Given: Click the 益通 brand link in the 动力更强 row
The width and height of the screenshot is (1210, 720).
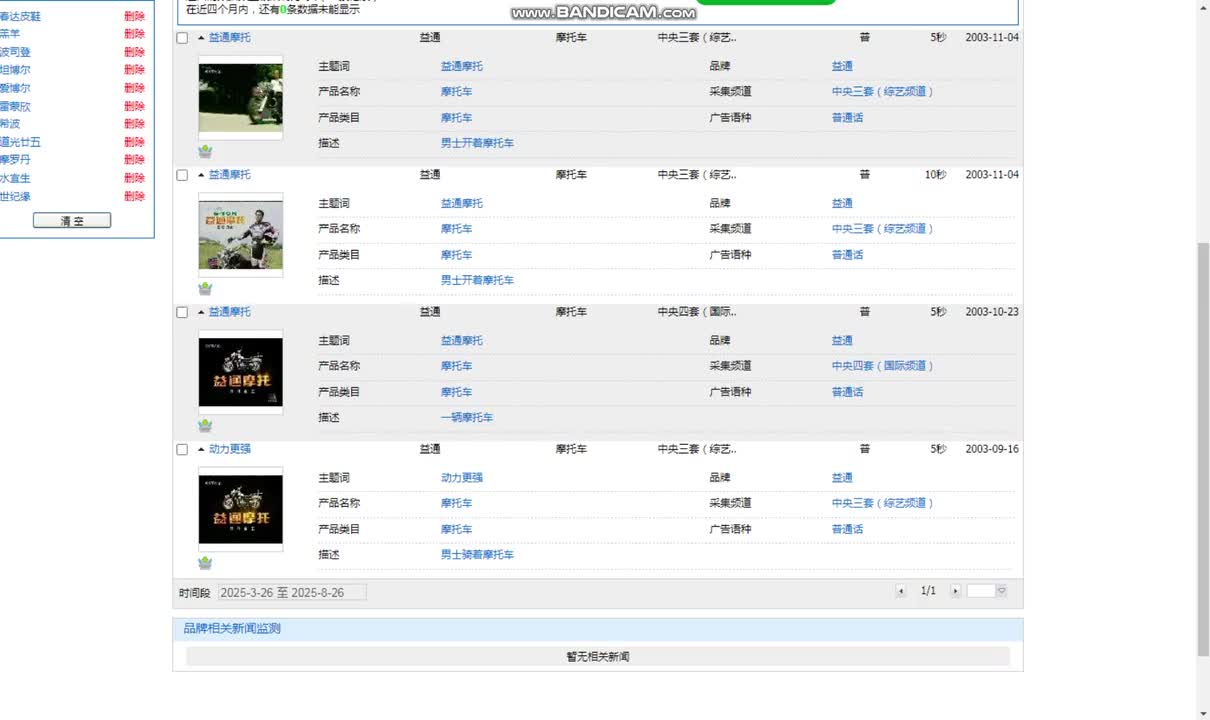Looking at the screenshot, I should point(842,478).
